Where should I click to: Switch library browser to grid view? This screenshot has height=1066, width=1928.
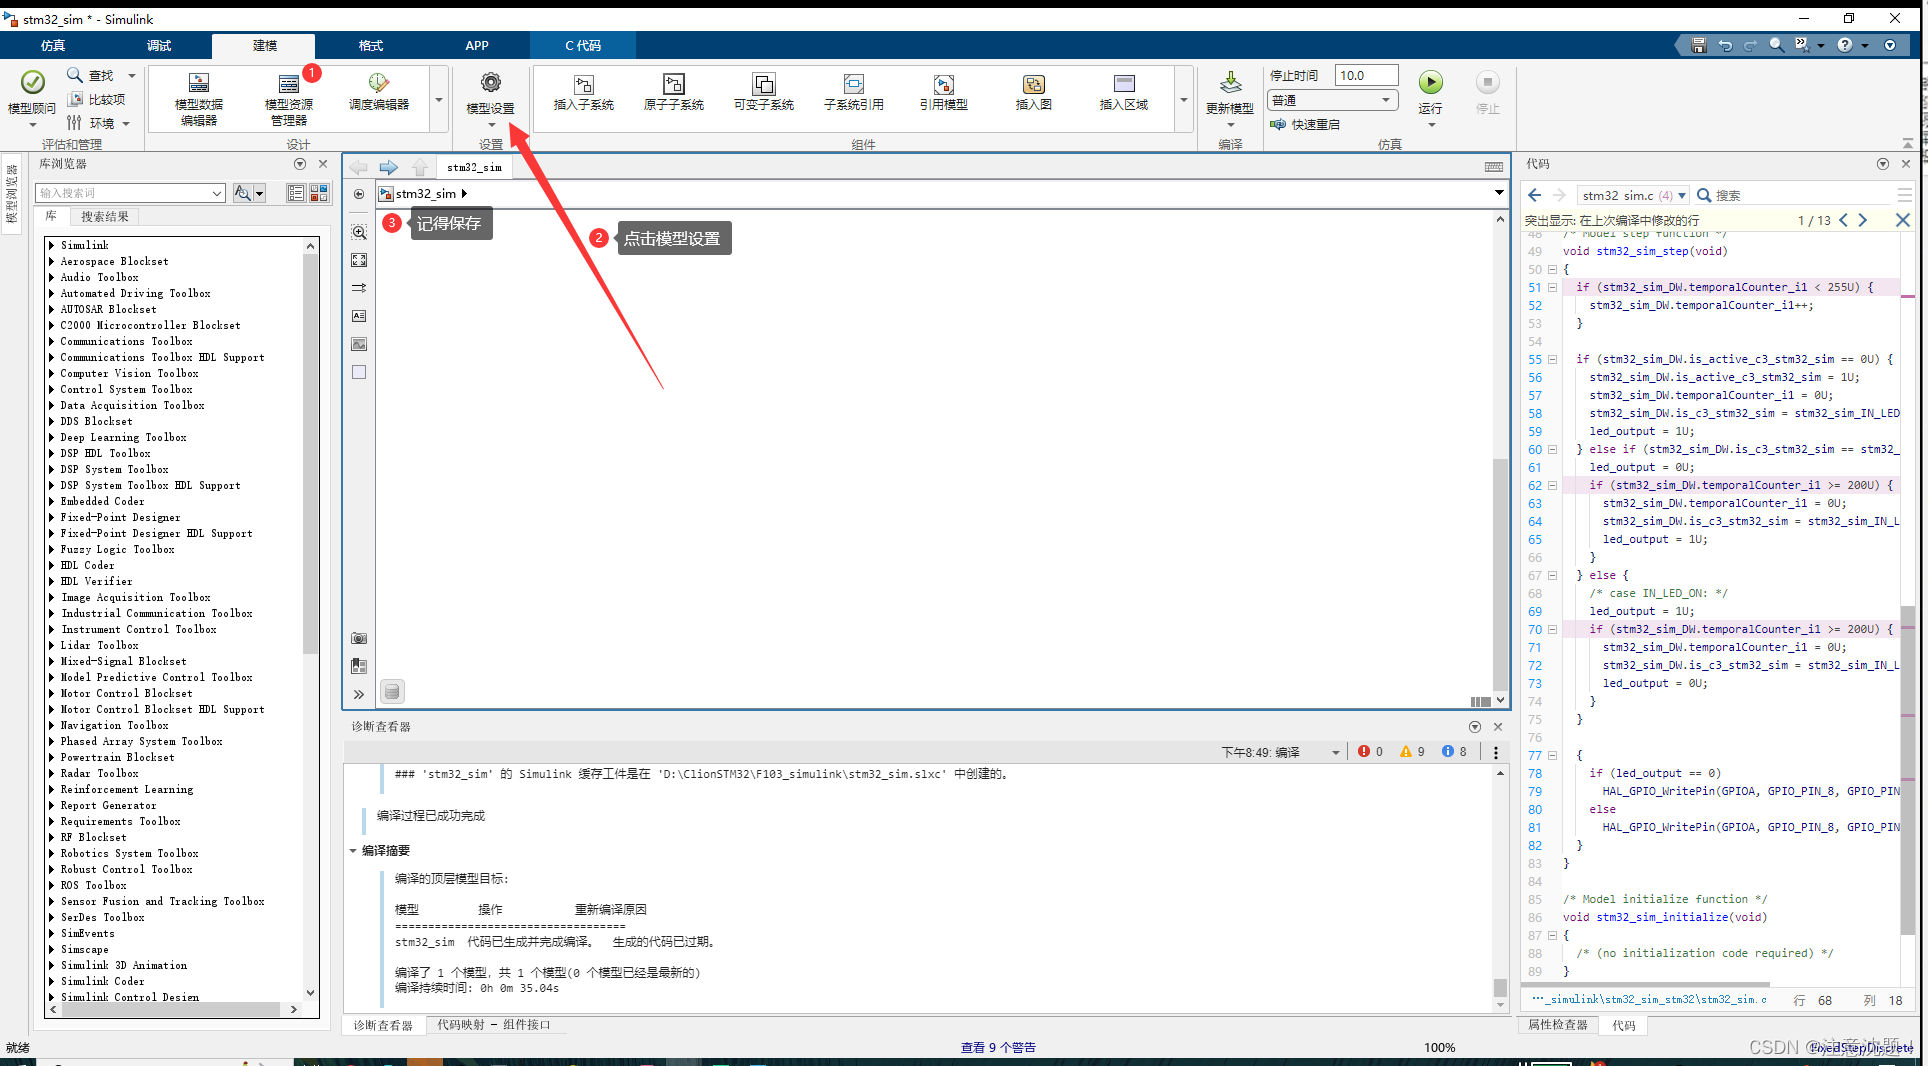319,193
